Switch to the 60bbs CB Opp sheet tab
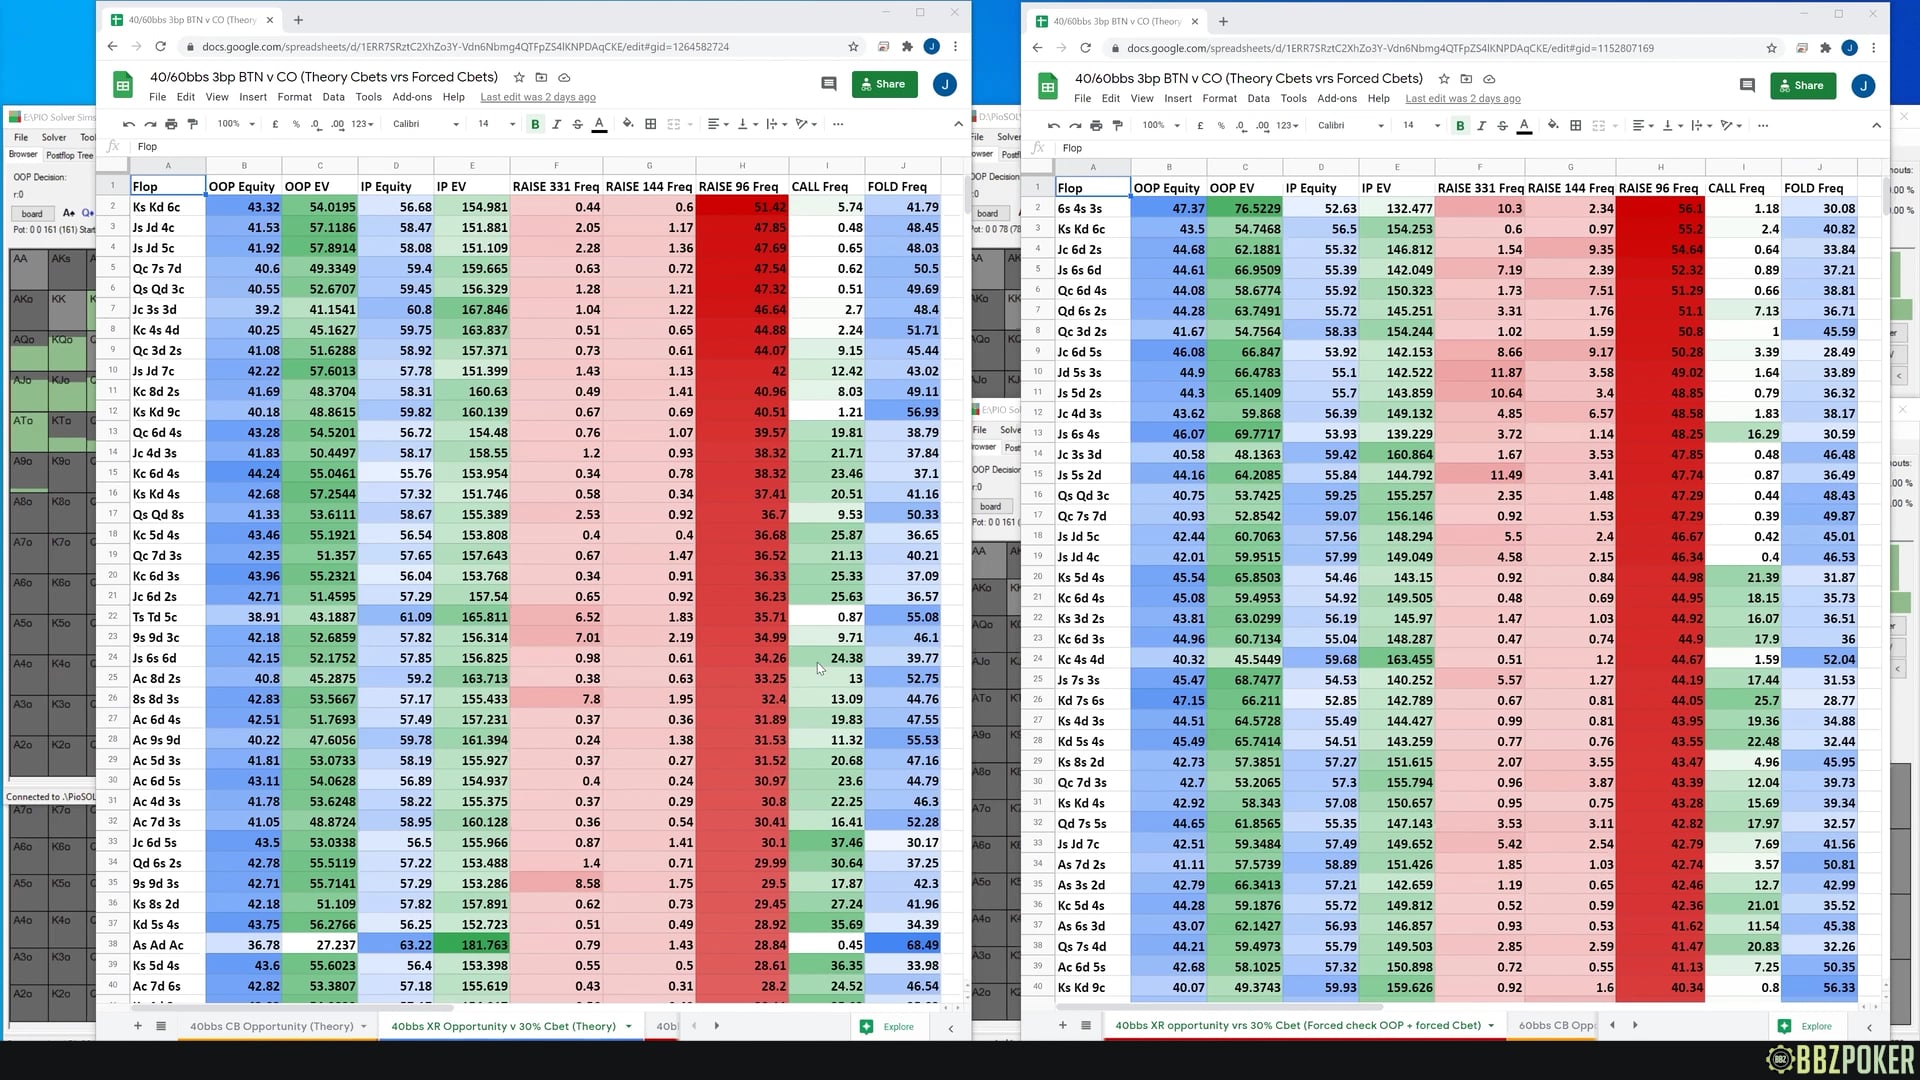 (1555, 1025)
